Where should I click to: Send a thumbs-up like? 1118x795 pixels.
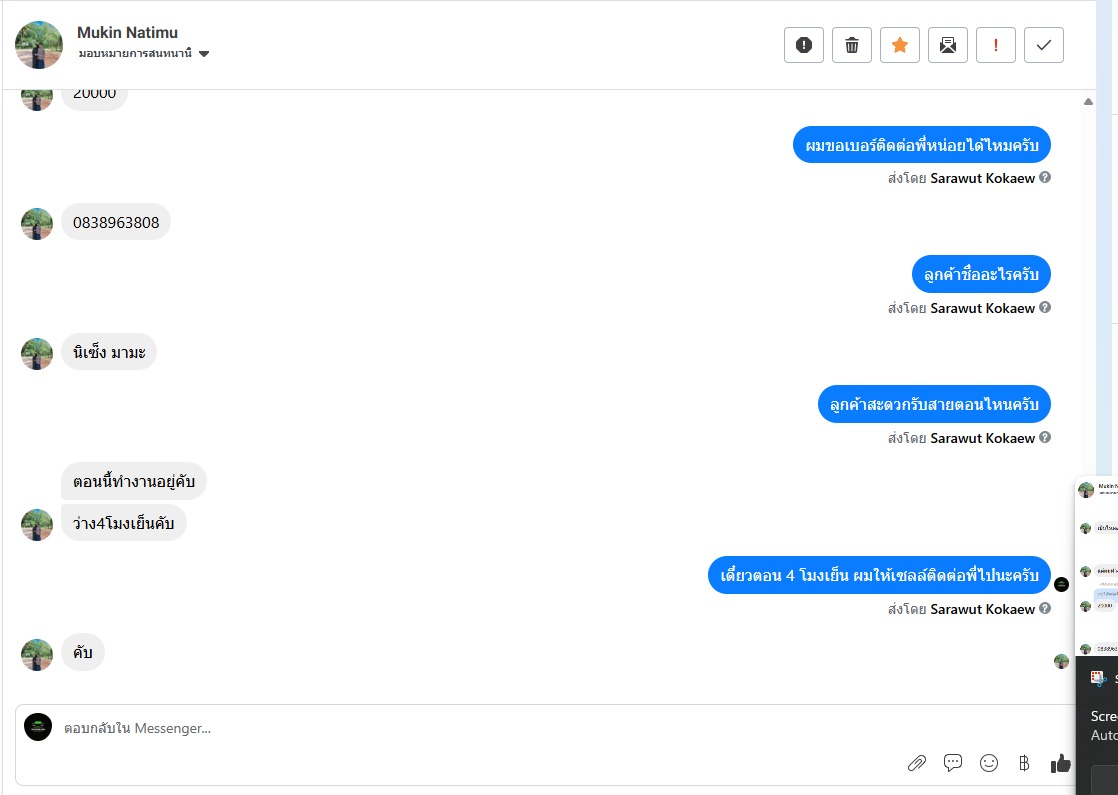(1060, 763)
